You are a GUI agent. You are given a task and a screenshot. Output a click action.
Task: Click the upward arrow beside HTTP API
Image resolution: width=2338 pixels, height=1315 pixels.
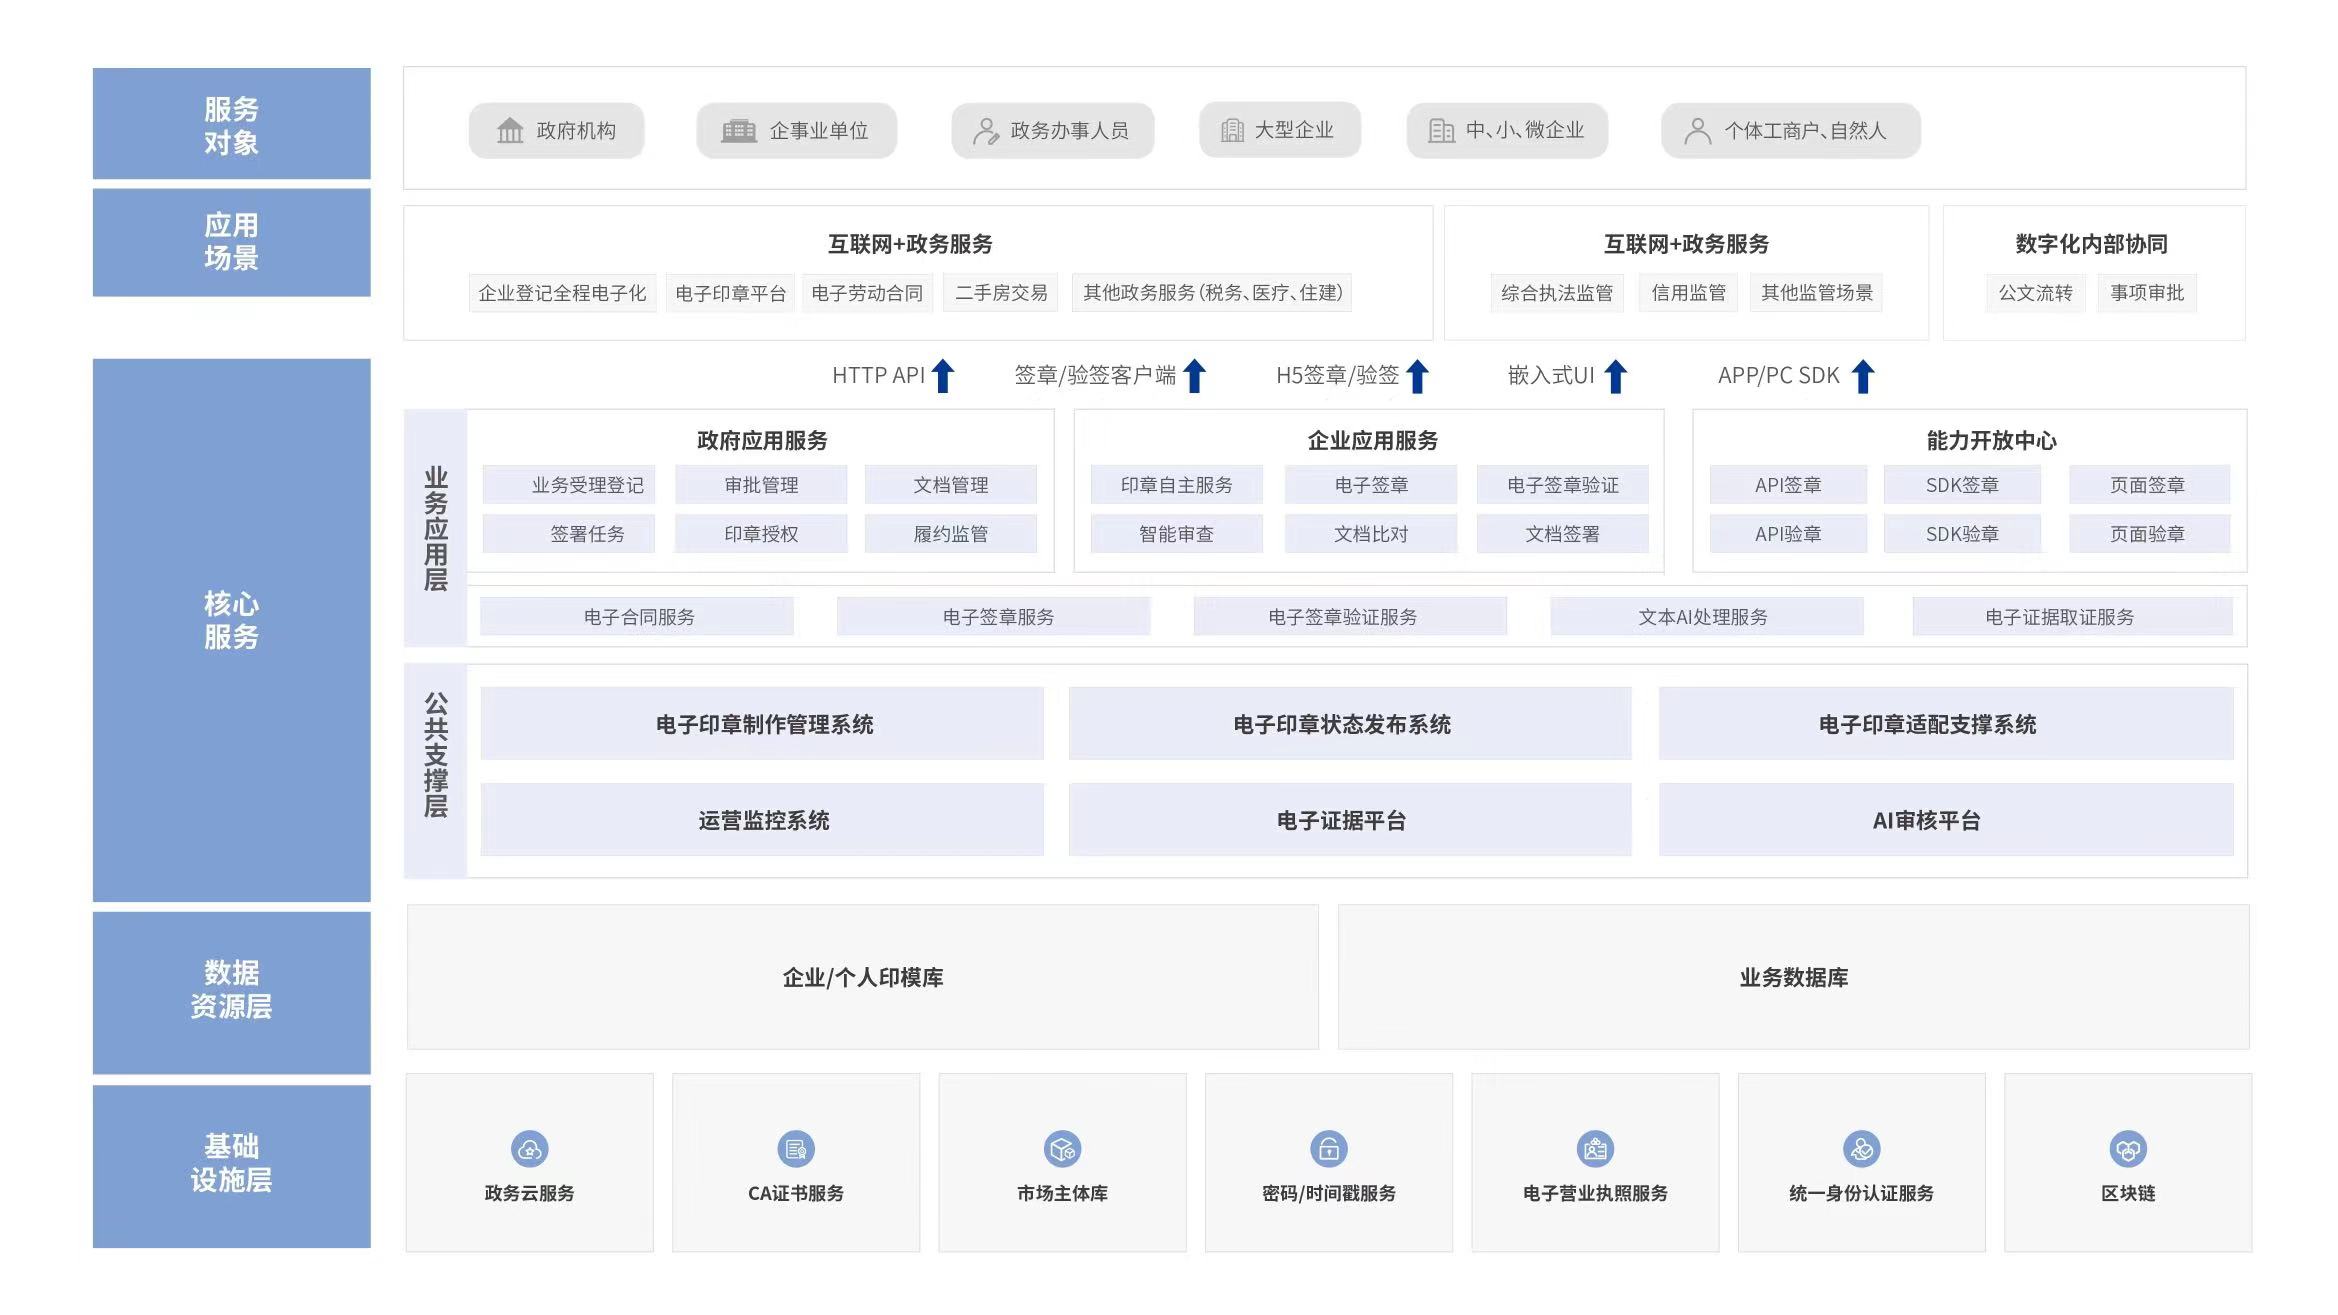[941, 375]
